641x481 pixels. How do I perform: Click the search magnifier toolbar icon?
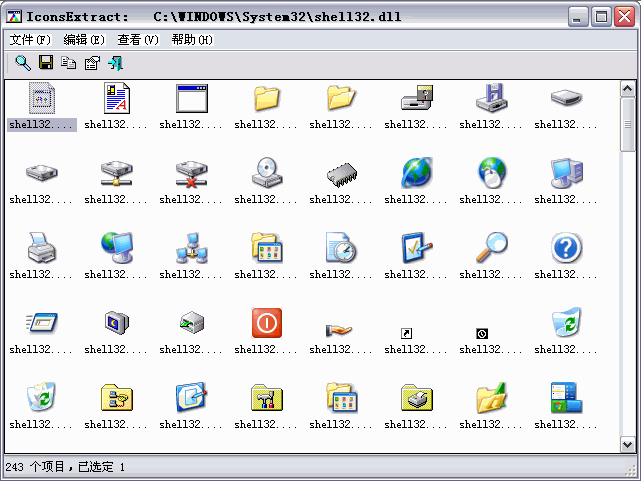[23, 63]
